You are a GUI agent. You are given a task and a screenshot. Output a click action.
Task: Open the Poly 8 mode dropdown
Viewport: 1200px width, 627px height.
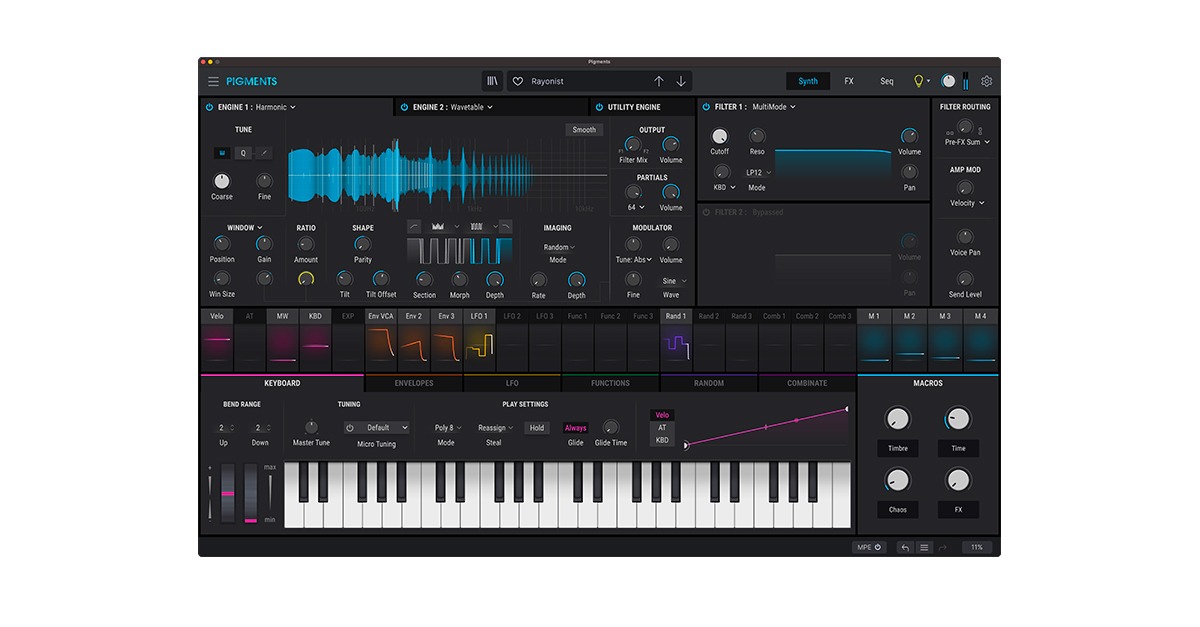click(447, 428)
